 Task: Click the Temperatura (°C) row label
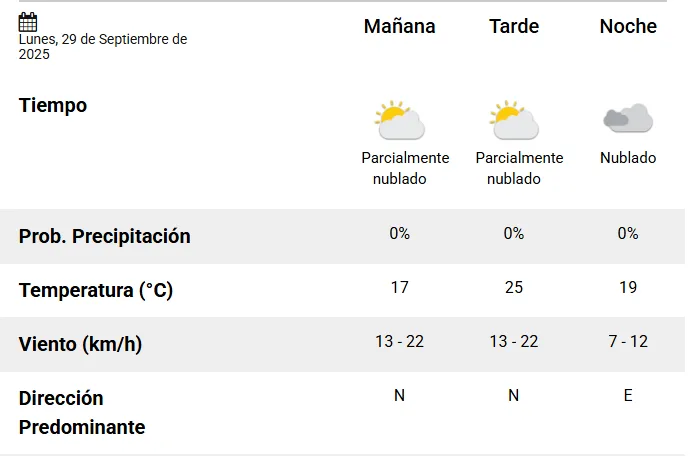tap(96, 291)
